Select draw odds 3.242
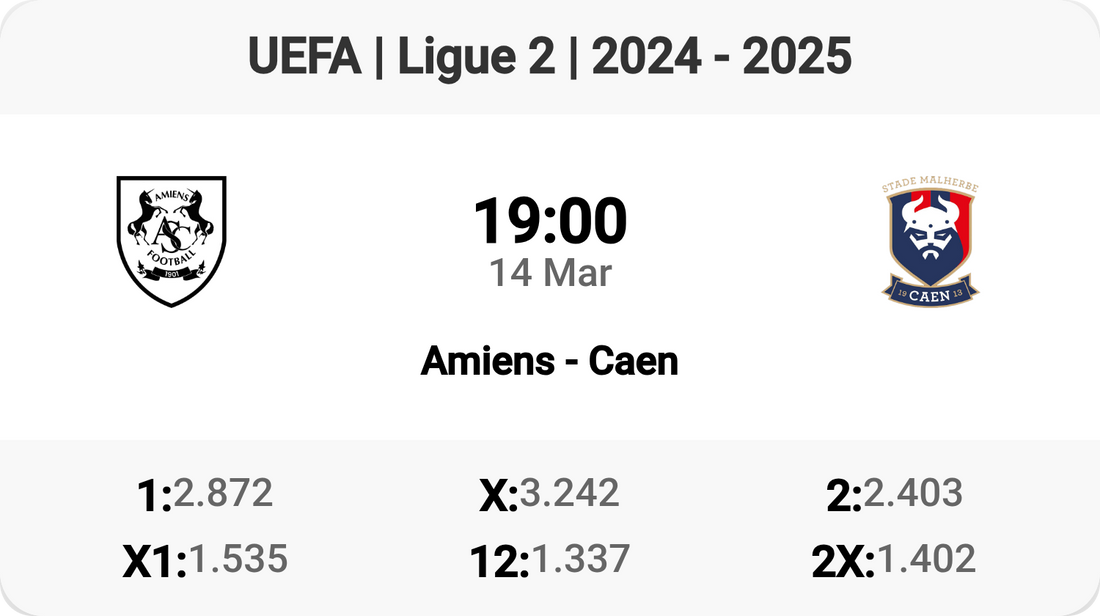Screen dimensions: 1100x616 [x=569, y=493]
